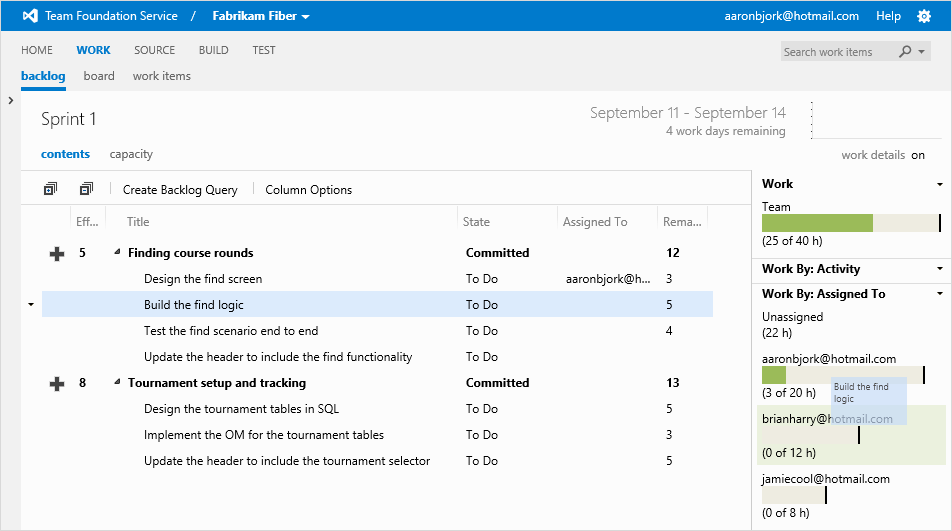The height and width of the screenshot is (531, 952).
Task: Click the collapse all rows icon
Action: 86,189
